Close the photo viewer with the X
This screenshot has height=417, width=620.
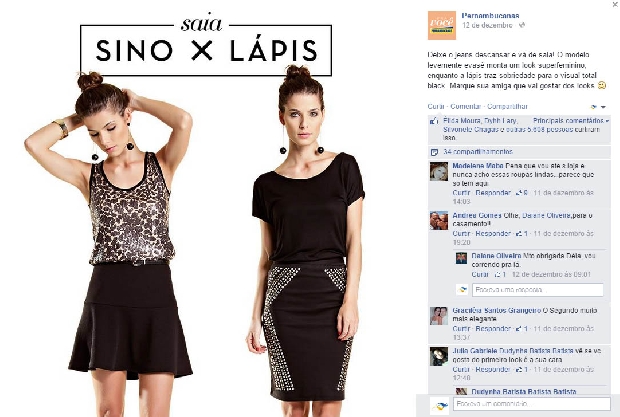(x=615, y=4)
